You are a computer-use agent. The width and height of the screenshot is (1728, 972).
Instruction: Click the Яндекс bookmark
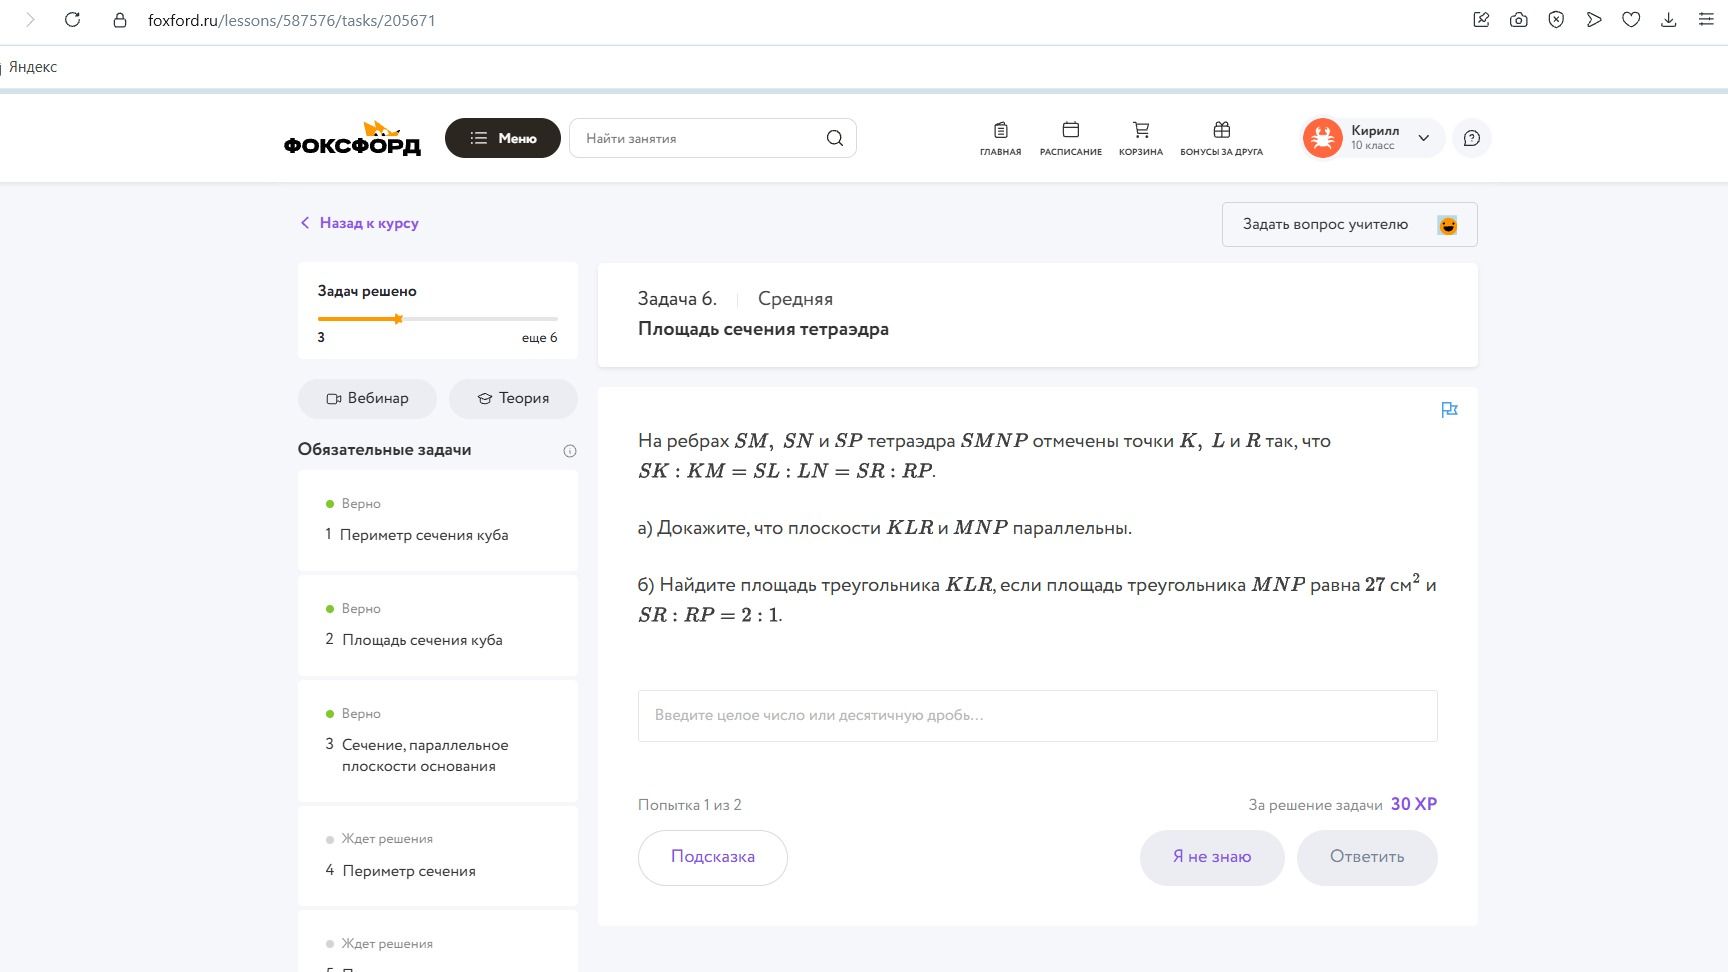(x=33, y=67)
